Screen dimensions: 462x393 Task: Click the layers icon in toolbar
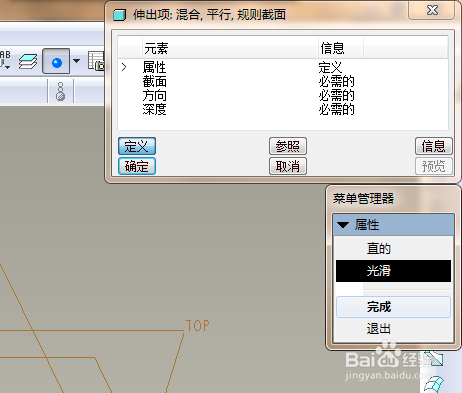(28, 62)
